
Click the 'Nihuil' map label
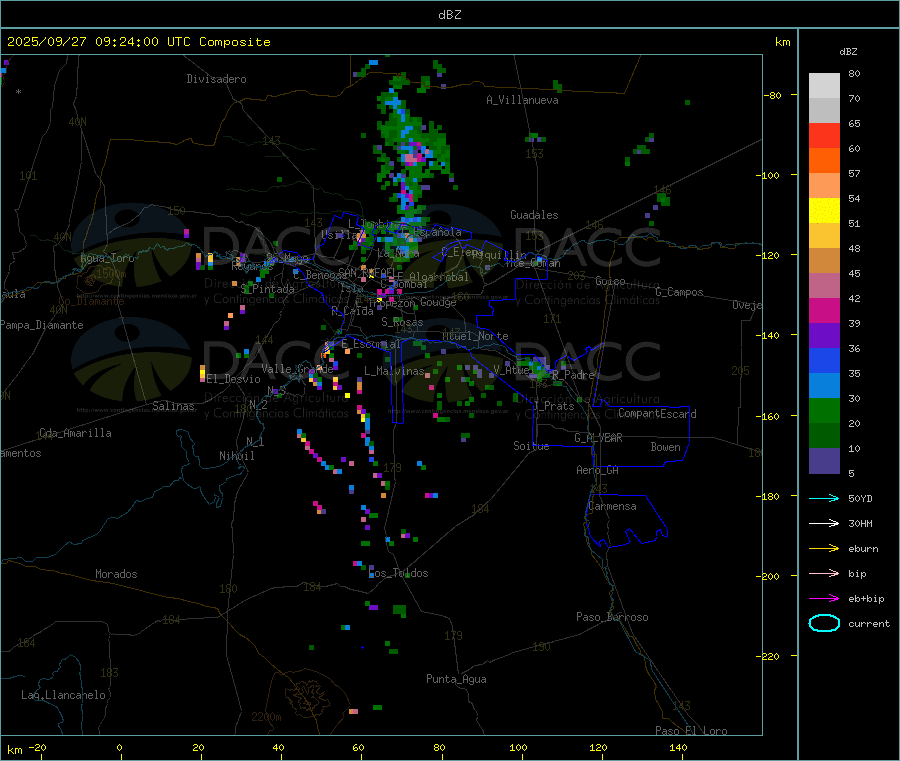click(x=236, y=456)
